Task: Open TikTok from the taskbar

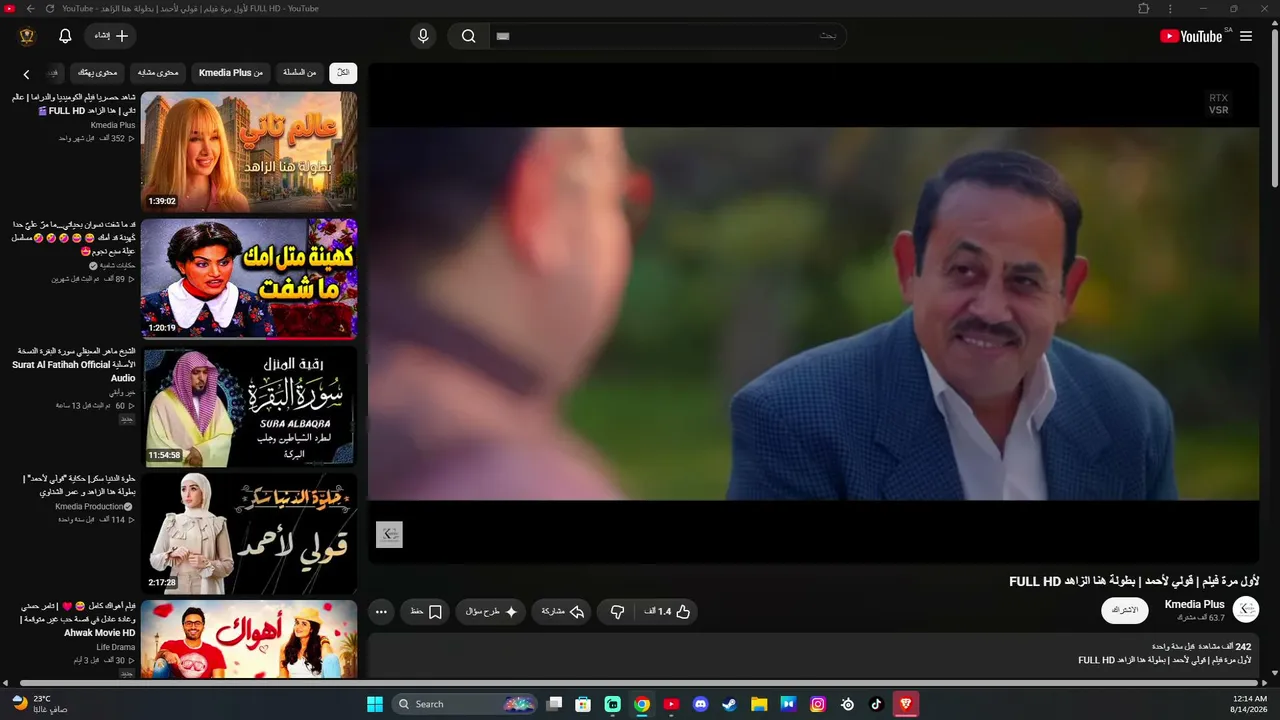Action: click(876, 704)
